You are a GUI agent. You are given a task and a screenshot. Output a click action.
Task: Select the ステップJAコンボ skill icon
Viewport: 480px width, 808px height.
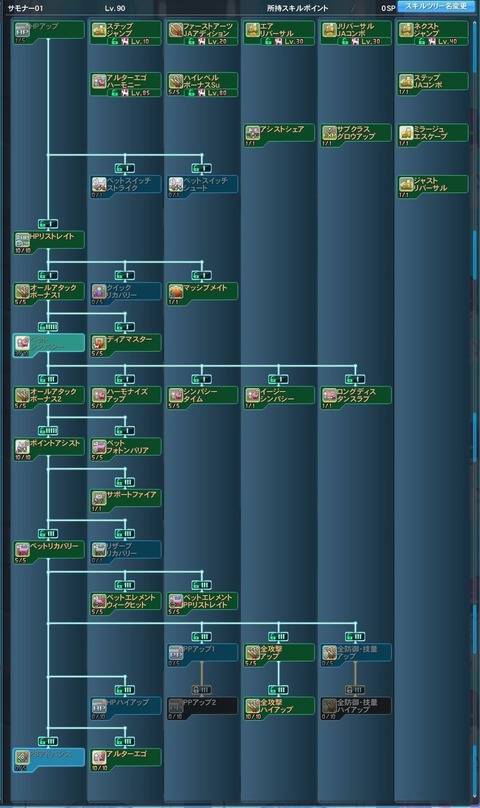[x=406, y=81]
